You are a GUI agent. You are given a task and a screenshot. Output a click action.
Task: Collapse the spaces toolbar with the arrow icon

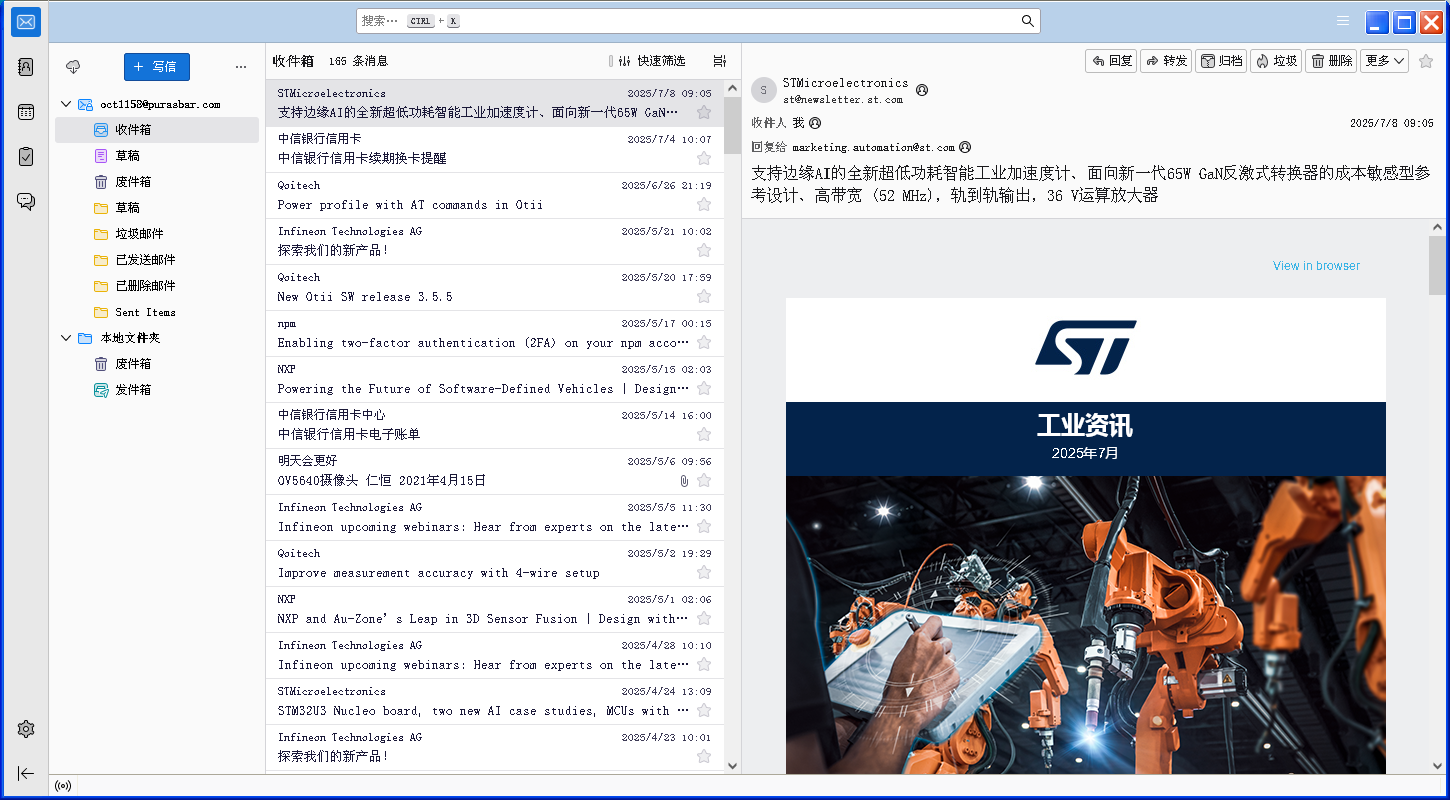click(x=26, y=773)
